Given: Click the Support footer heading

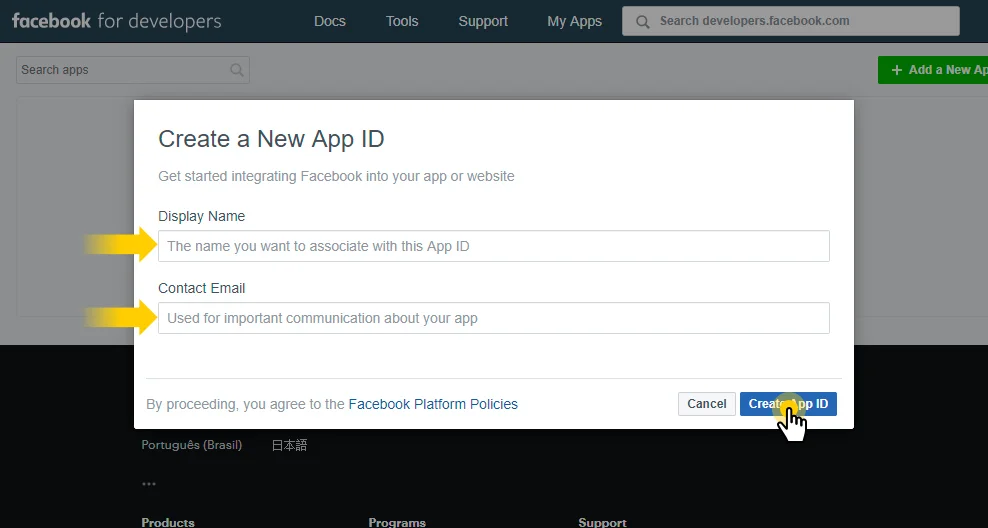Looking at the screenshot, I should pyautogui.click(x=602, y=522).
